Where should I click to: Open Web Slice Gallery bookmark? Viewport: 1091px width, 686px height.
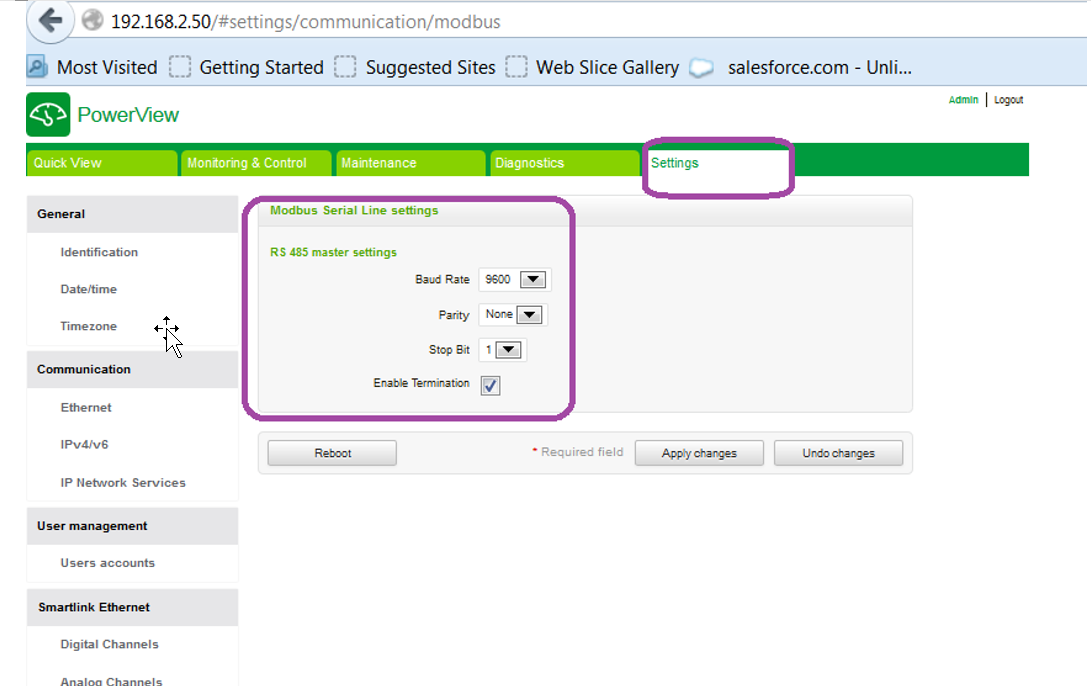click(x=592, y=67)
